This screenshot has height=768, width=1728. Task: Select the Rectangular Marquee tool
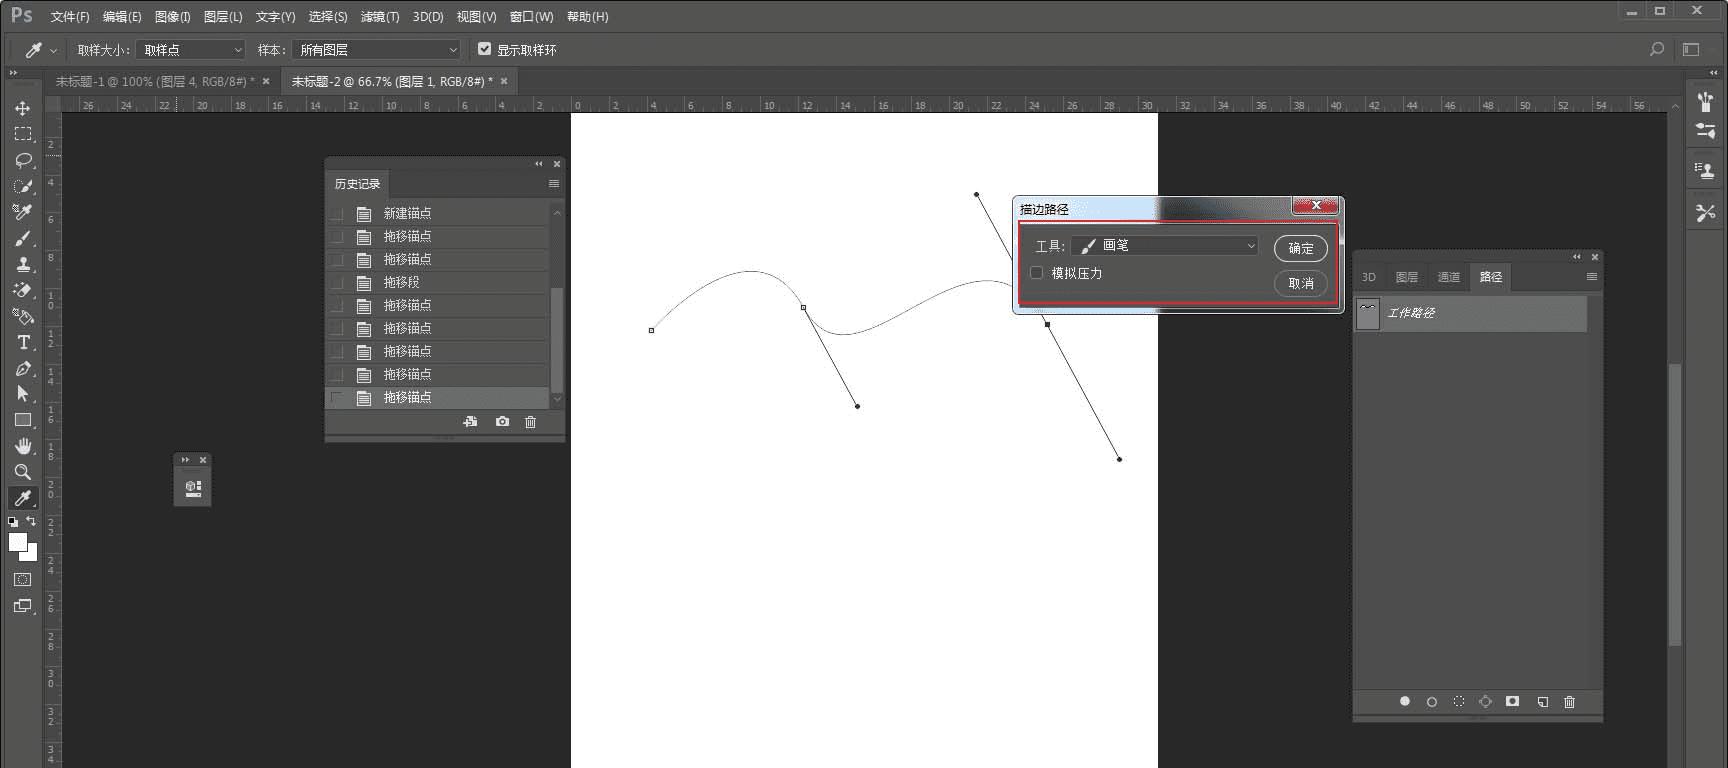pyautogui.click(x=23, y=134)
